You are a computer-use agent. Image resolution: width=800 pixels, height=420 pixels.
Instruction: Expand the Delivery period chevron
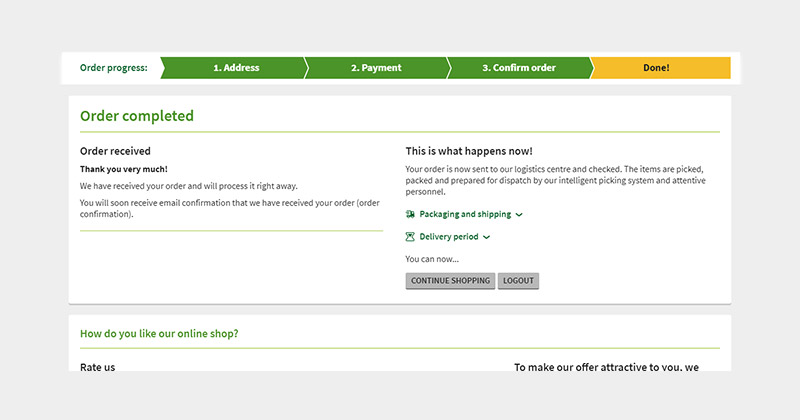pos(486,237)
